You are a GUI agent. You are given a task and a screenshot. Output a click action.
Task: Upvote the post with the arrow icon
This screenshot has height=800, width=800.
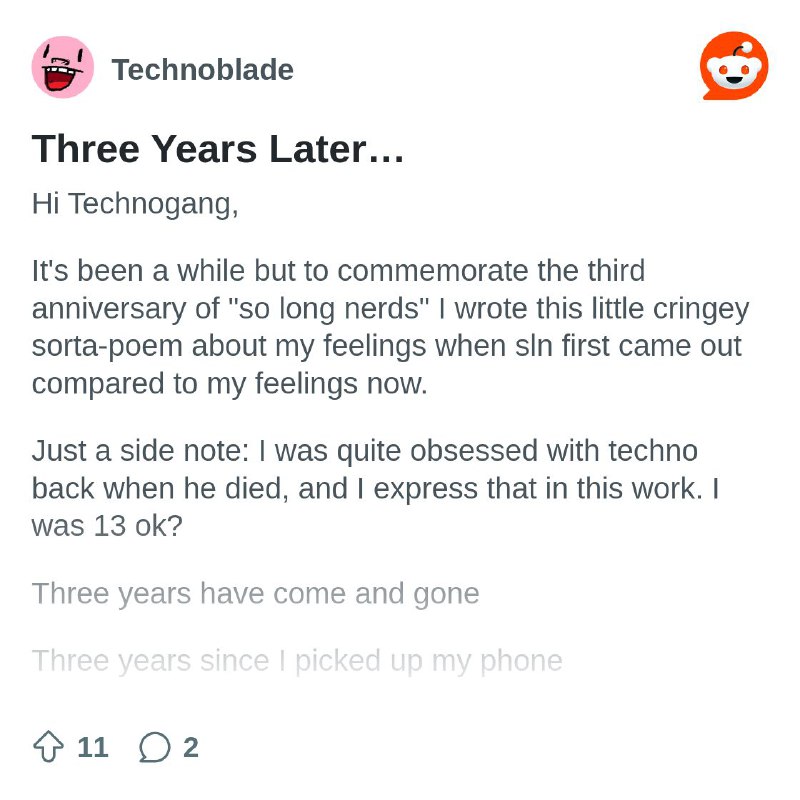[x=48, y=746]
